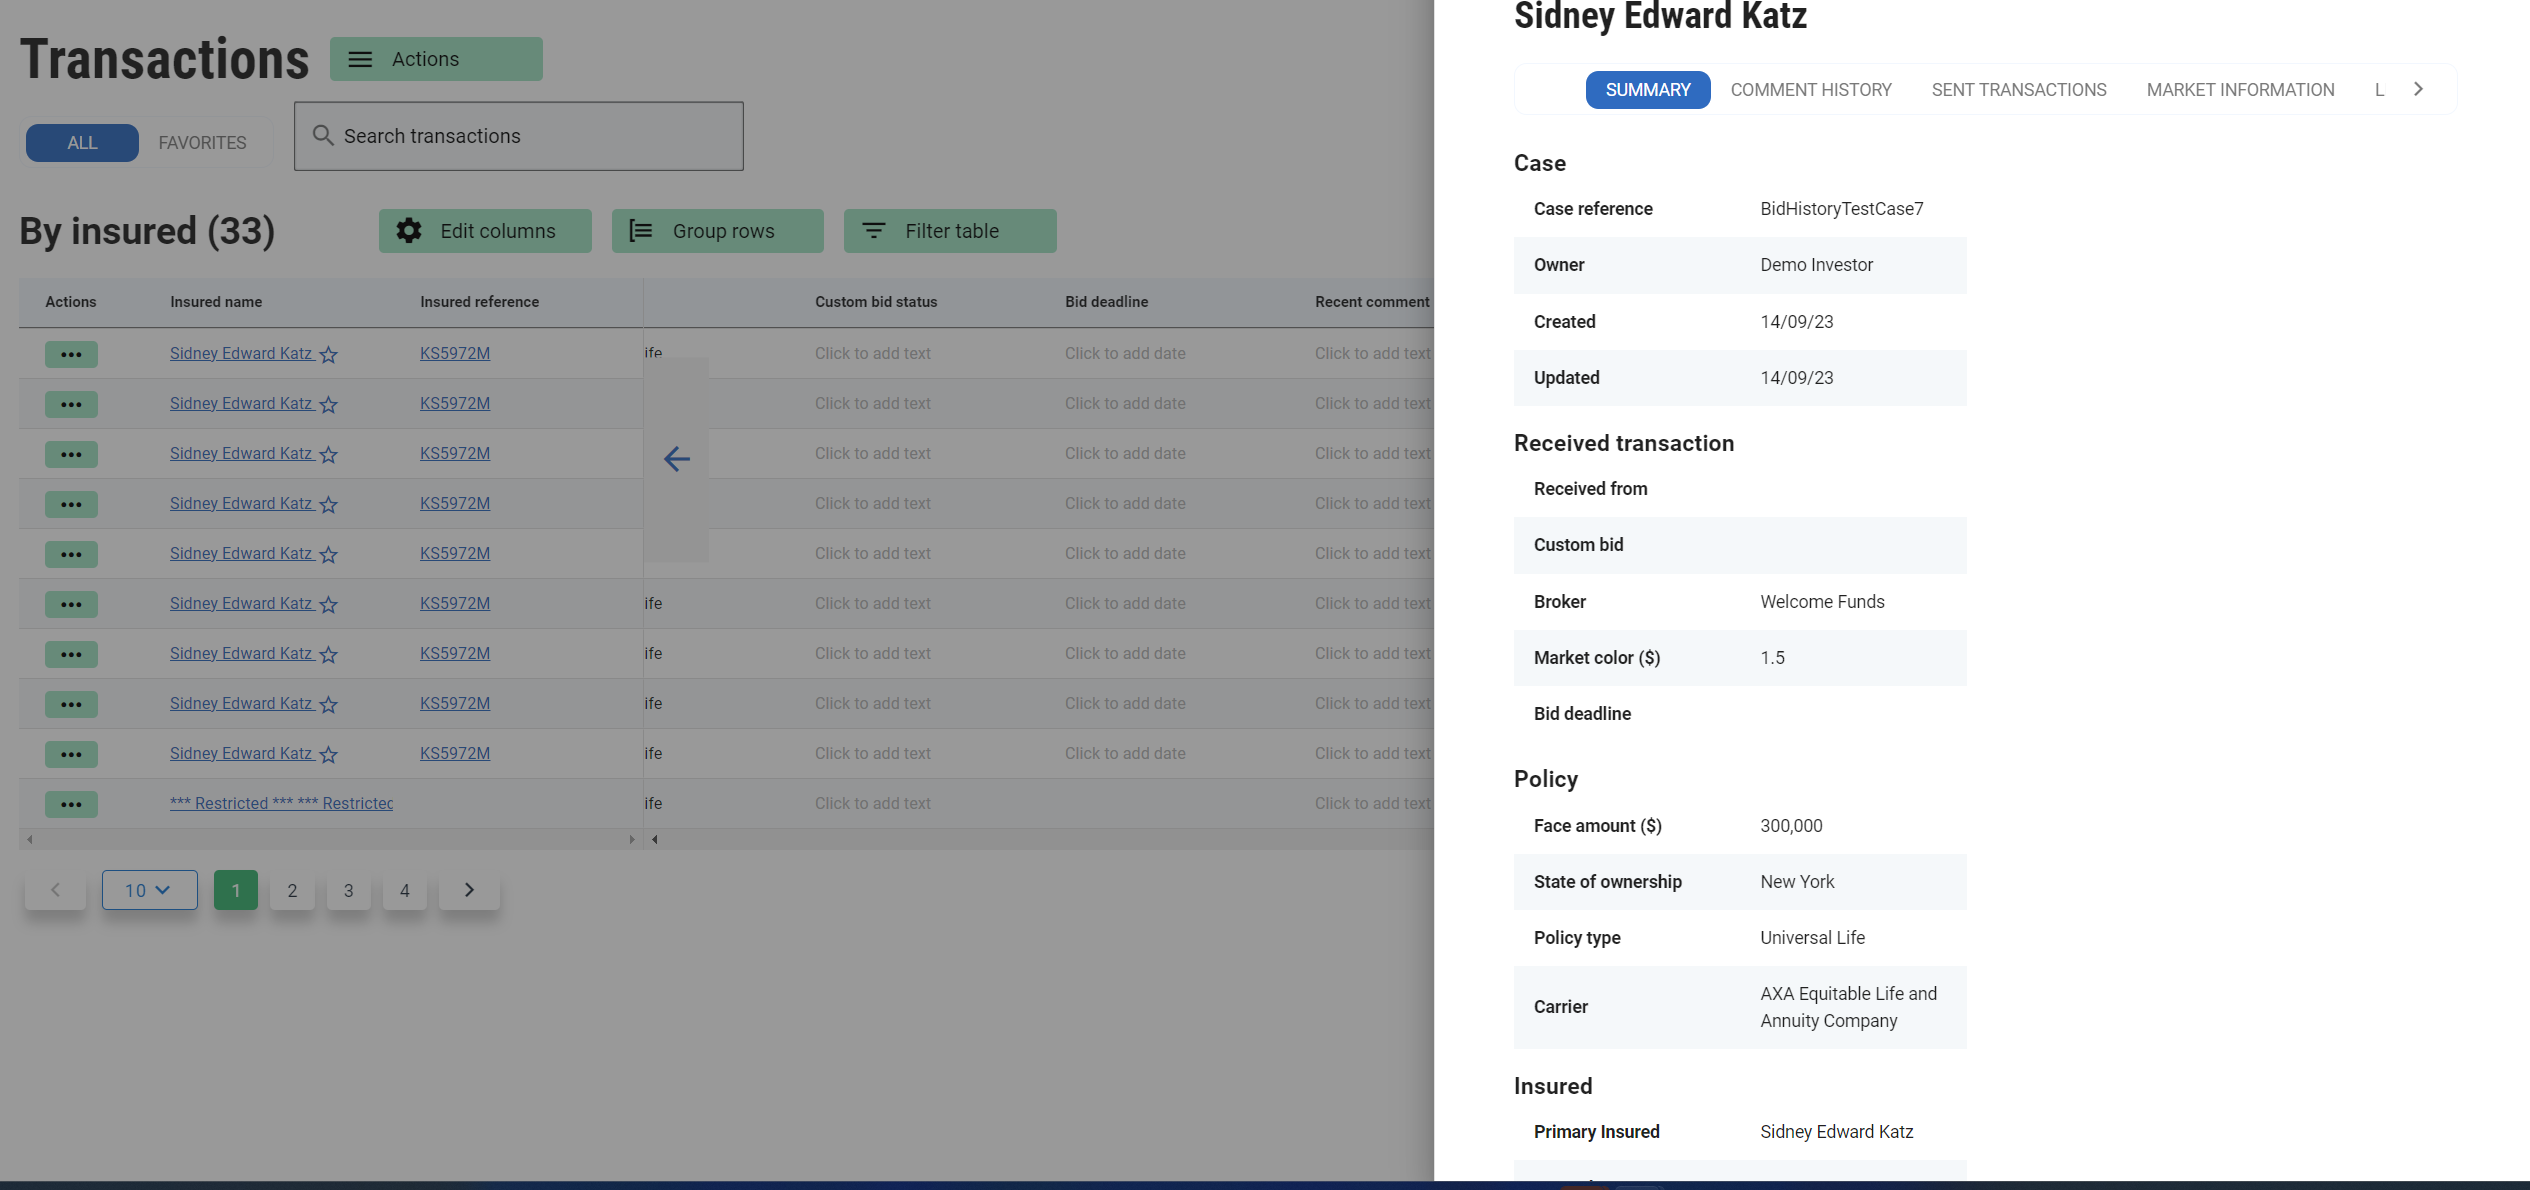The image size is (2530, 1190).
Task: Toggle favorite star on the last Sidney Edward Katz row
Action: [x=329, y=755]
